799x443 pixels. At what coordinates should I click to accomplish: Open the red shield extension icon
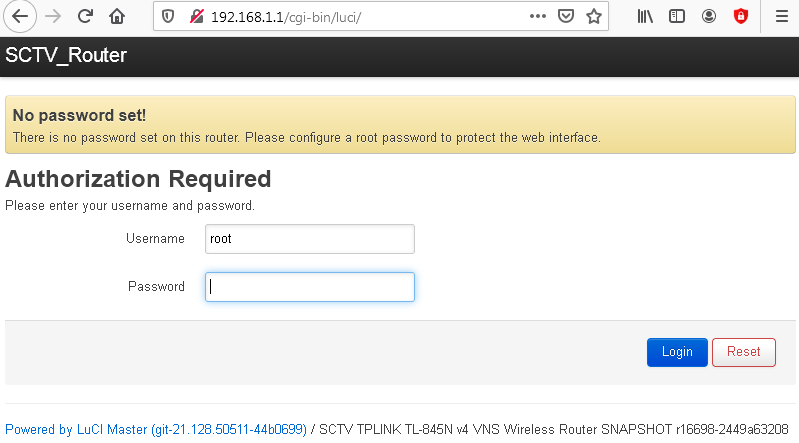click(x=741, y=17)
